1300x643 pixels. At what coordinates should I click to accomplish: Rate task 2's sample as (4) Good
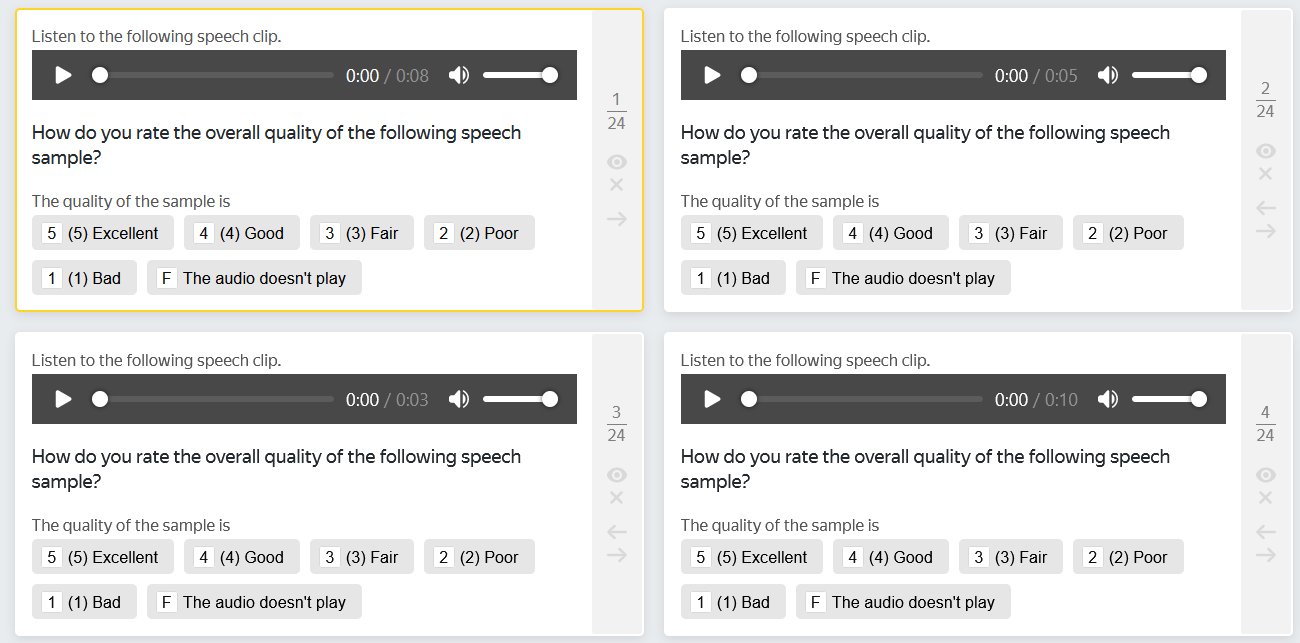click(x=885, y=233)
